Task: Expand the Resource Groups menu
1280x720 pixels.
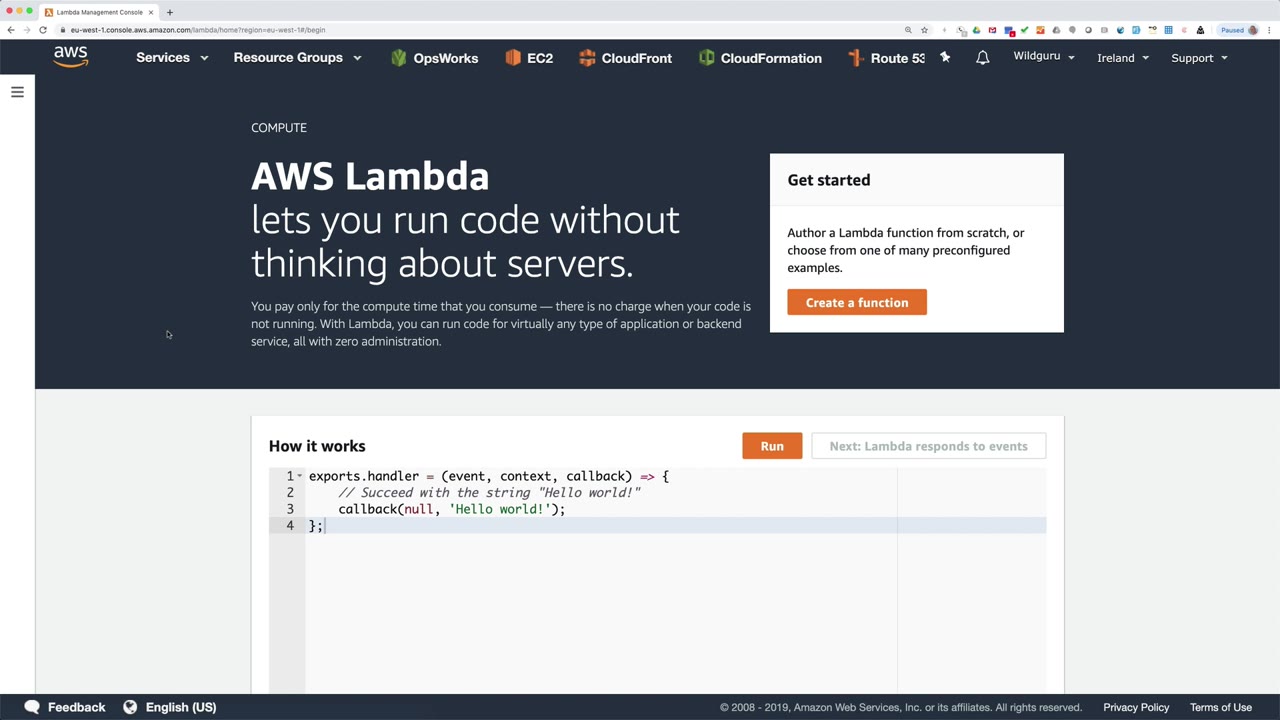Action: 297,58
